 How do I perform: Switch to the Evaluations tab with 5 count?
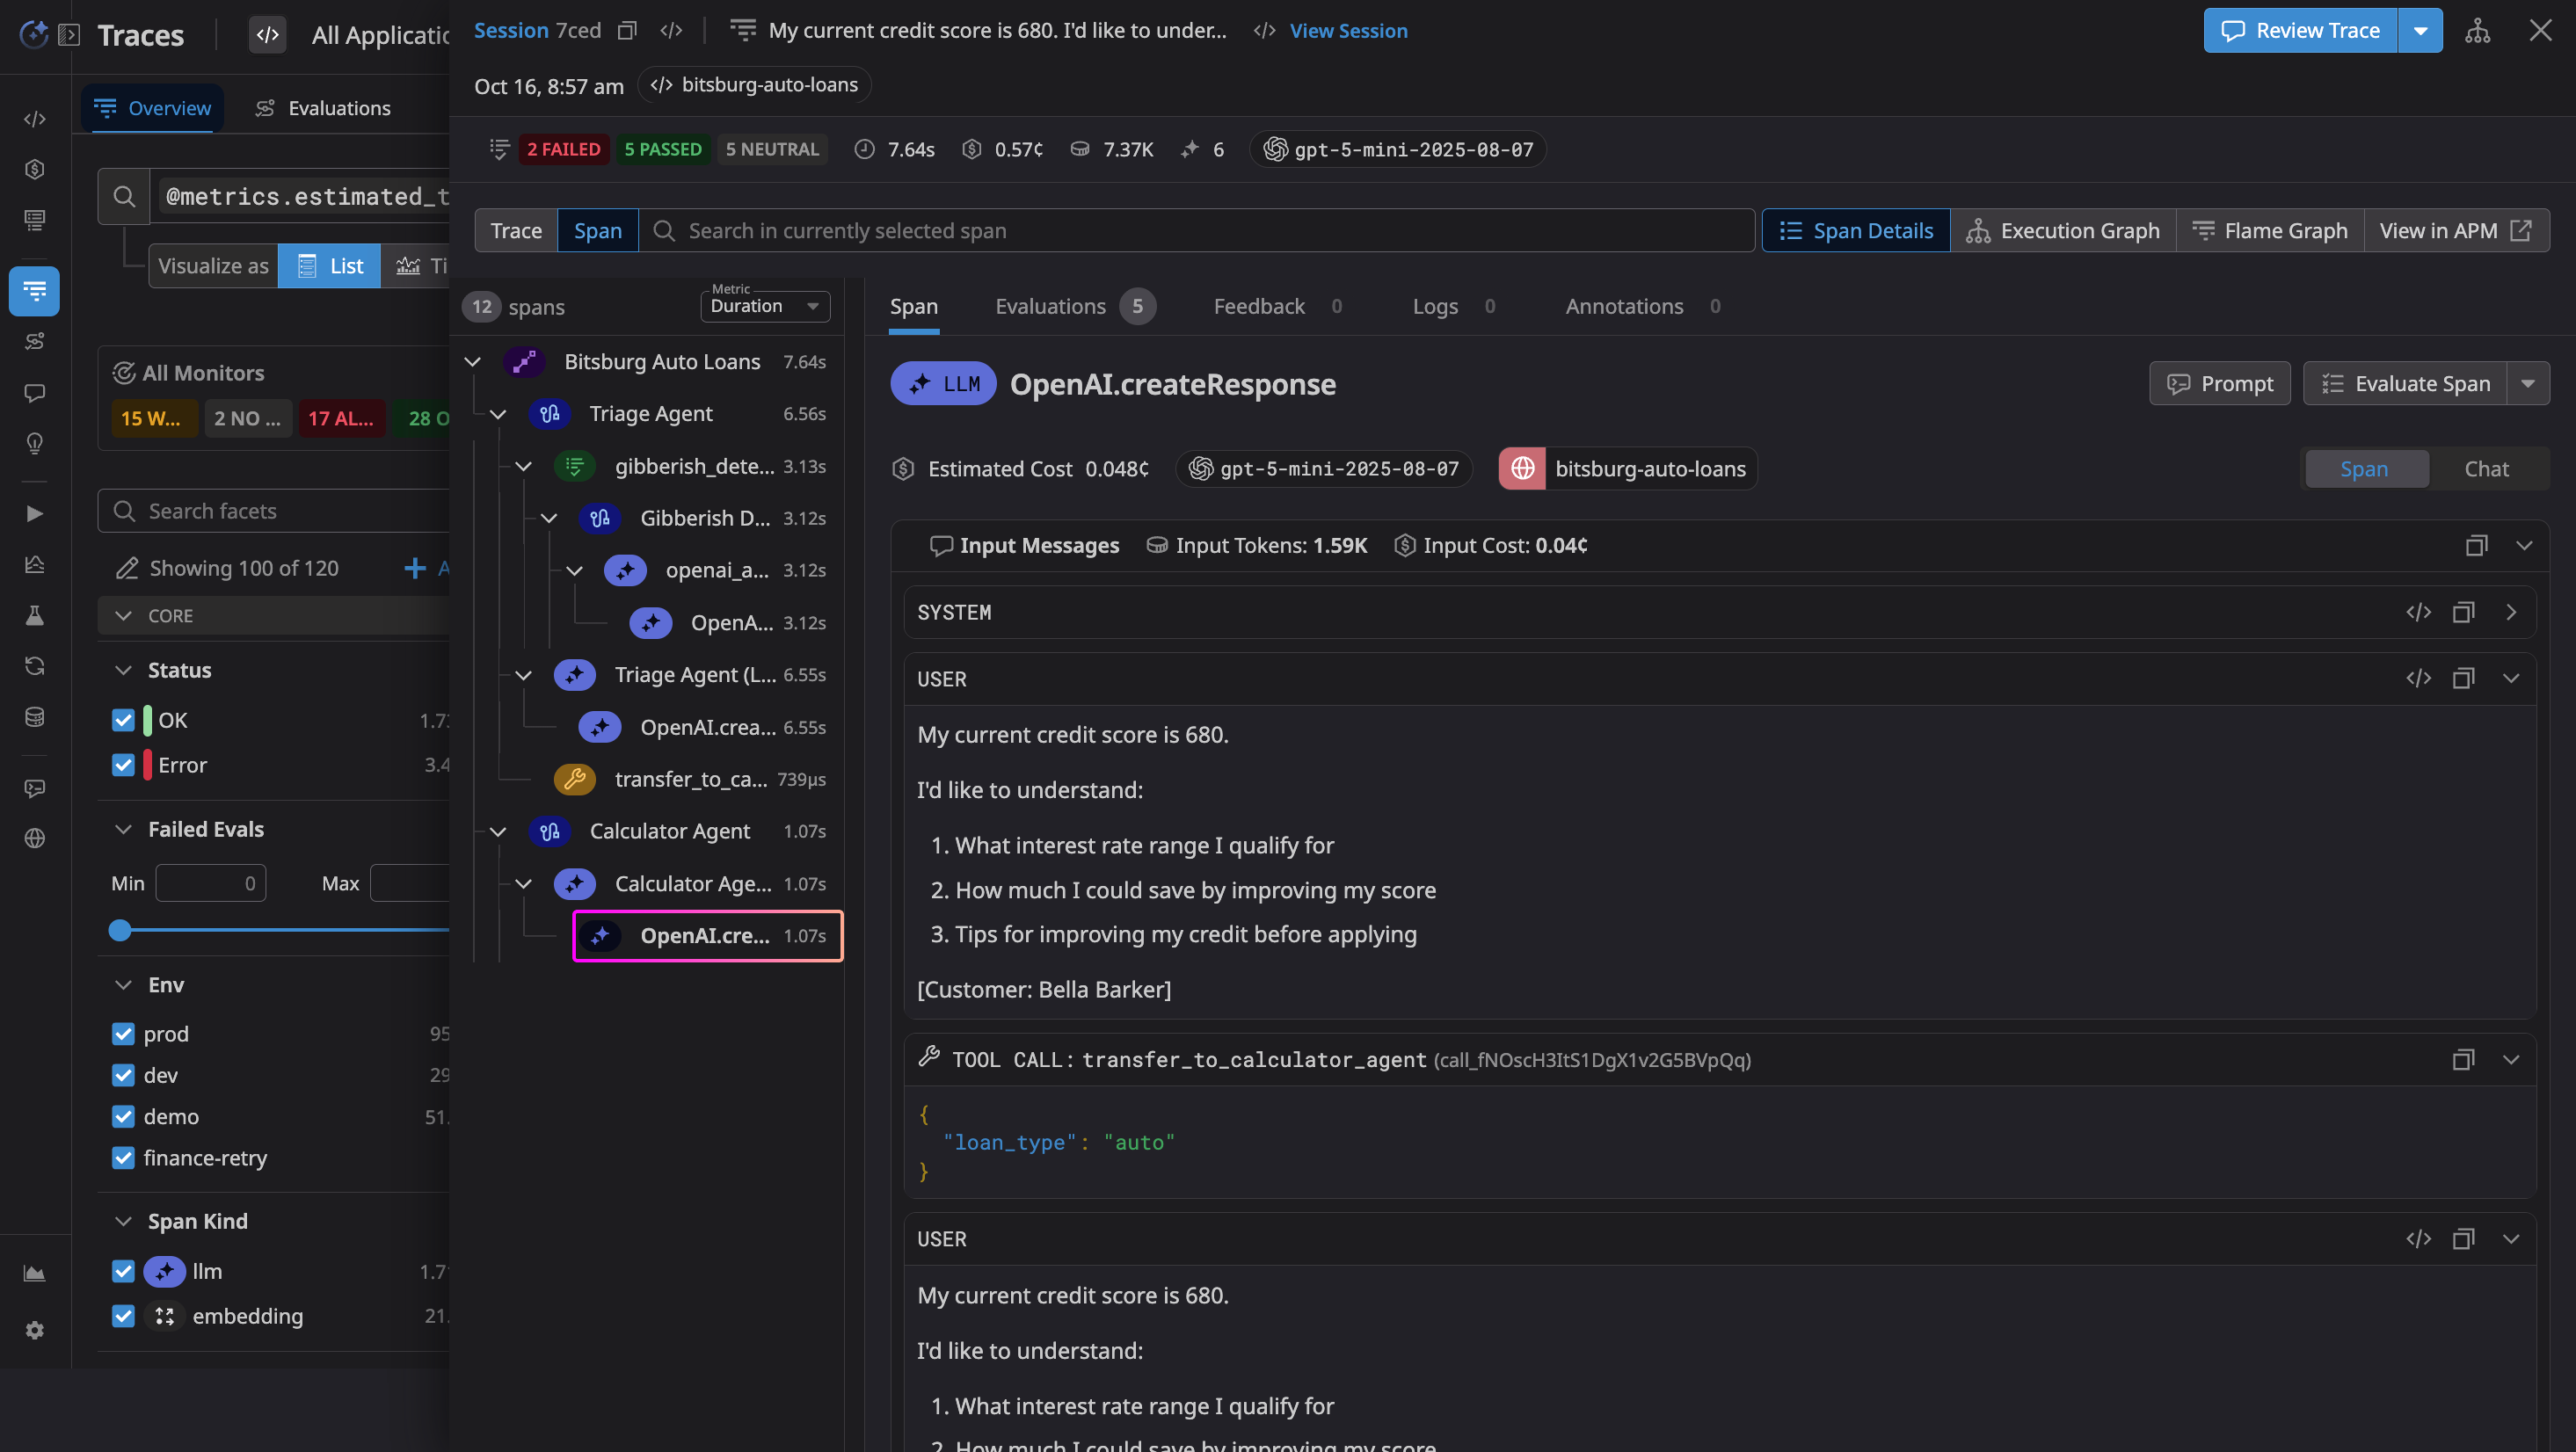pos(1075,306)
